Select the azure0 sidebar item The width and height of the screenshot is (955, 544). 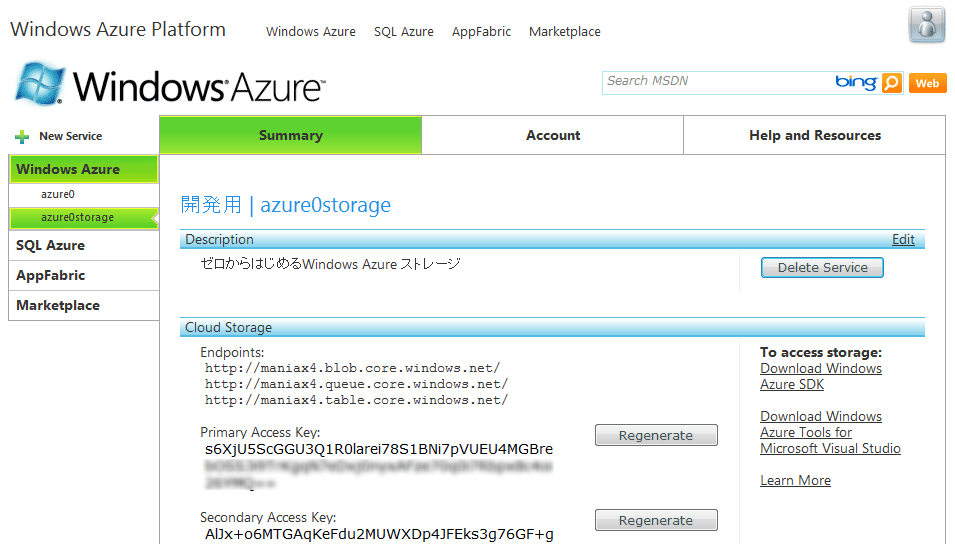point(58,194)
